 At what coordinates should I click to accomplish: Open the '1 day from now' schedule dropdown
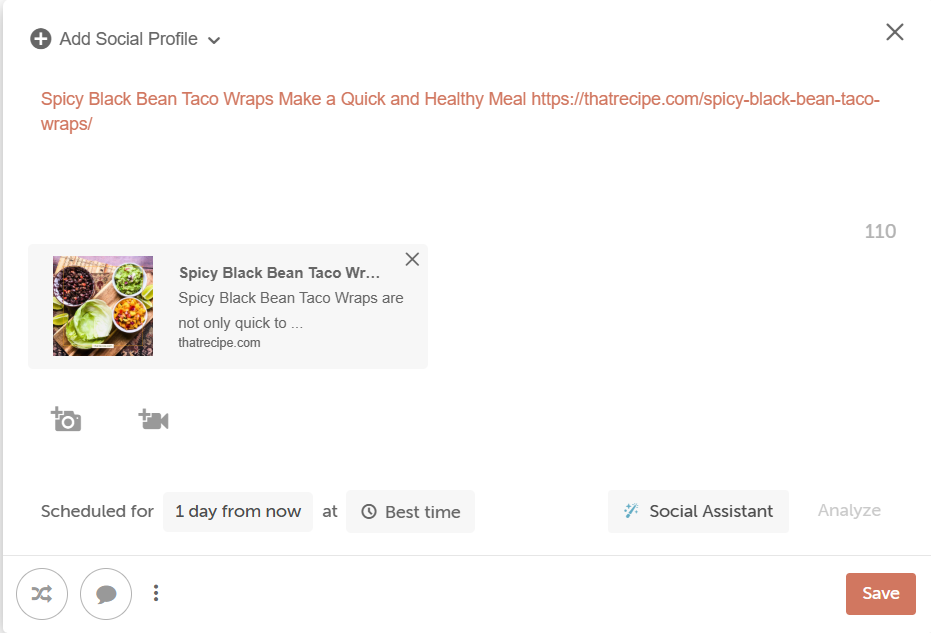coord(238,512)
